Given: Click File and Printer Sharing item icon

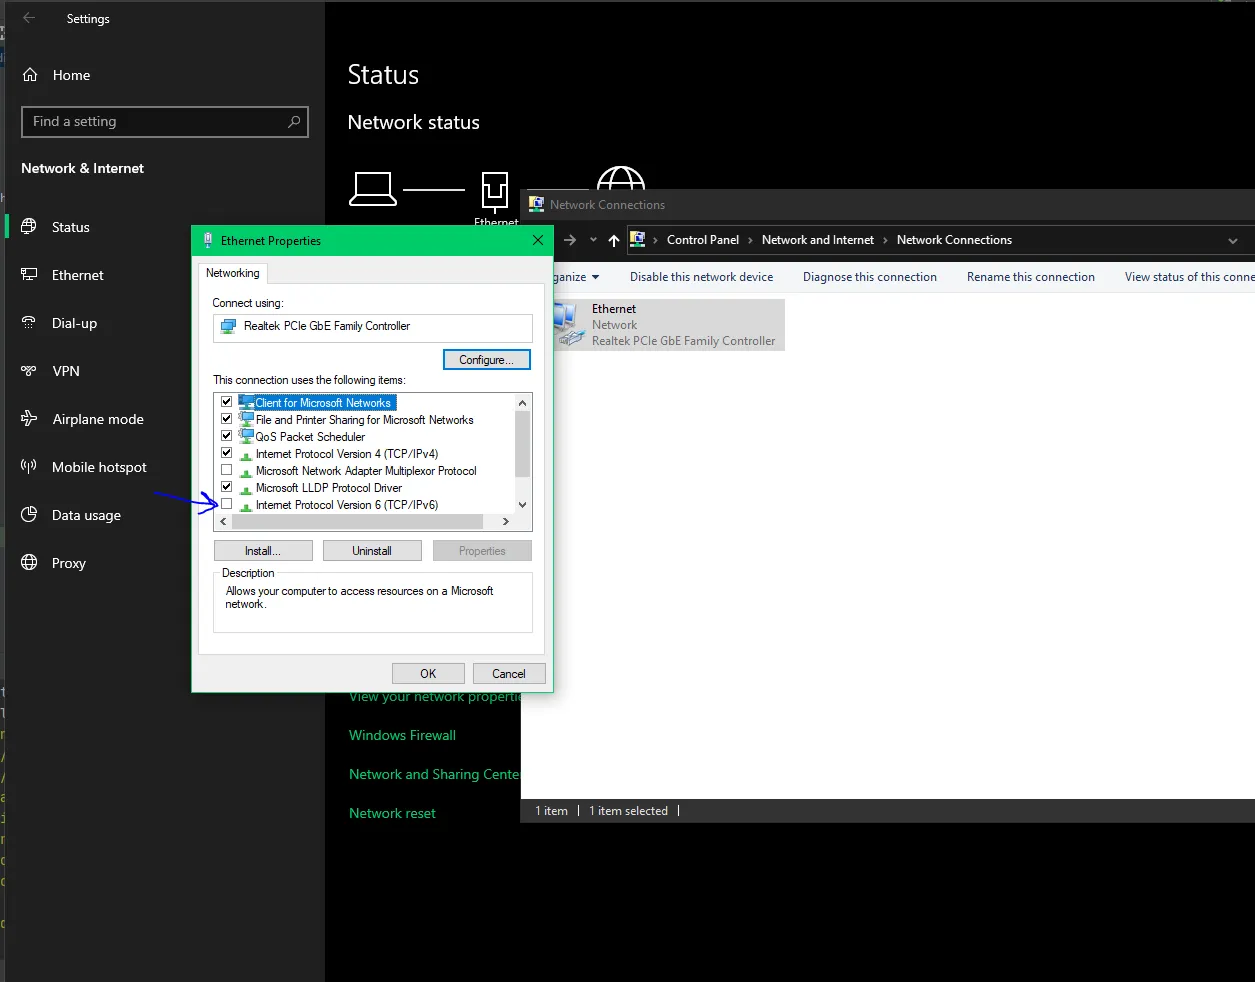Looking at the screenshot, I should pyautogui.click(x=246, y=419).
